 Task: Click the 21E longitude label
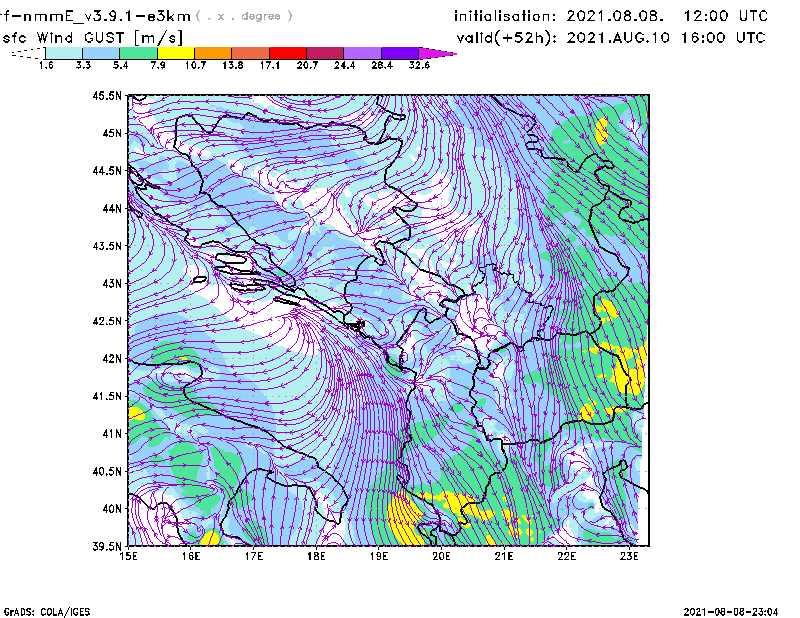(x=504, y=556)
